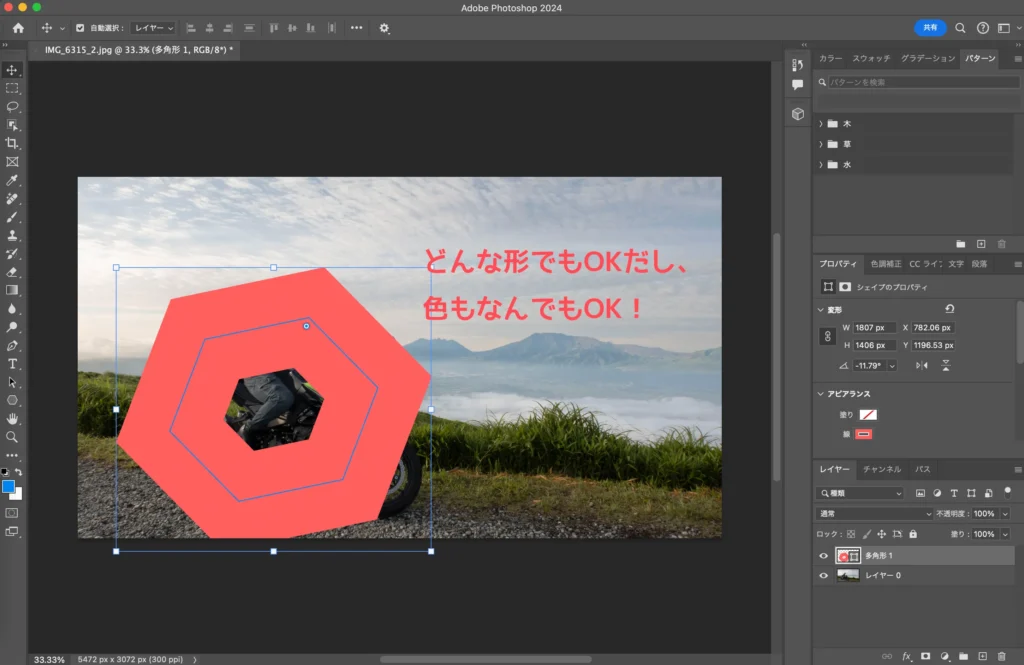1024x665 pixels.
Task: Select the Zoom tool in toolbar
Action: point(12,437)
